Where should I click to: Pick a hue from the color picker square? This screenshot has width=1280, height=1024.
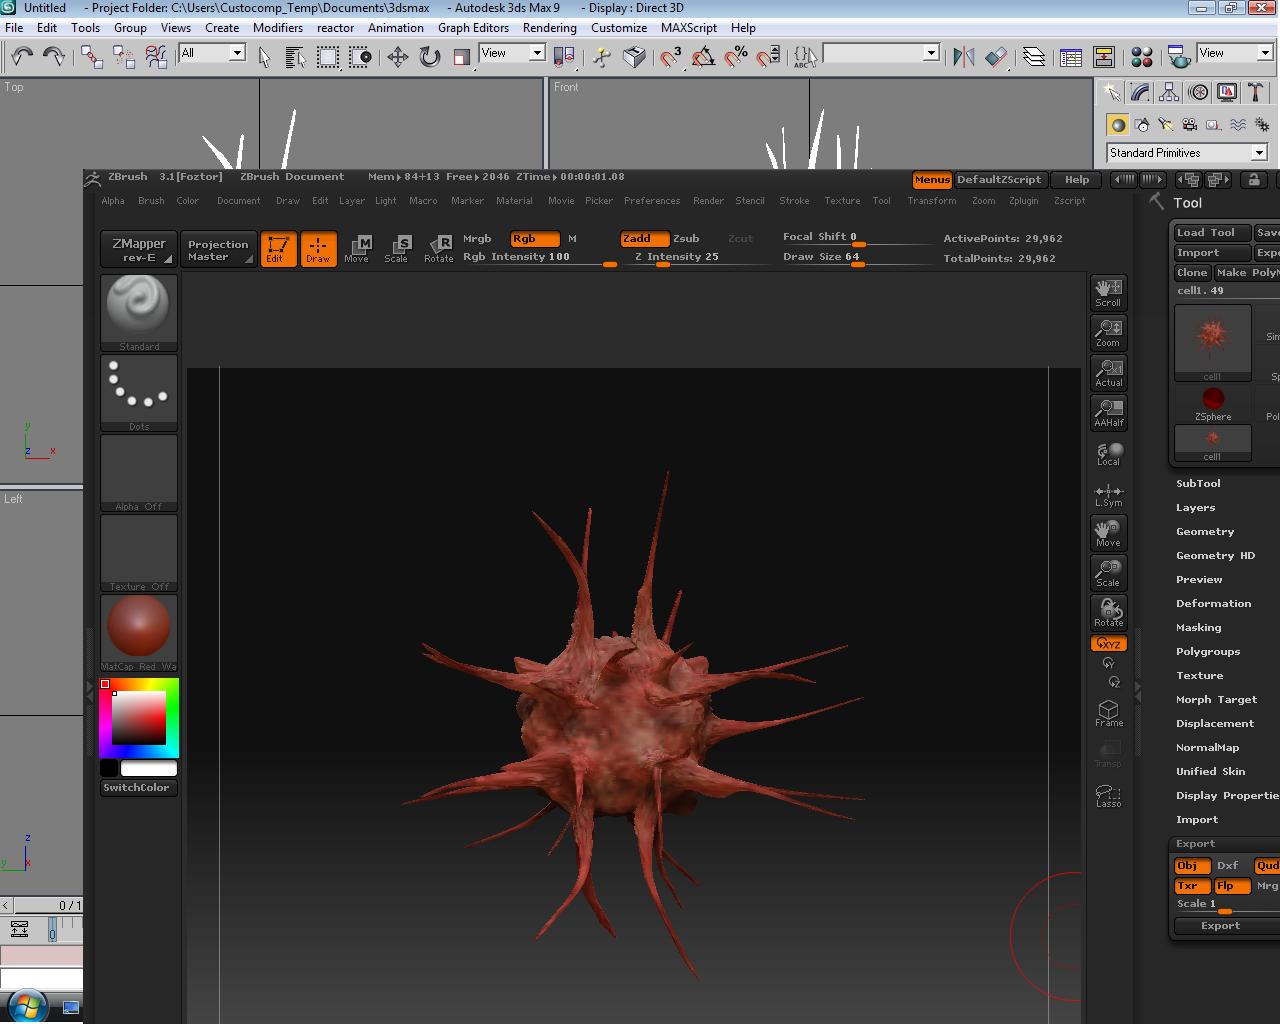click(x=139, y=717)
